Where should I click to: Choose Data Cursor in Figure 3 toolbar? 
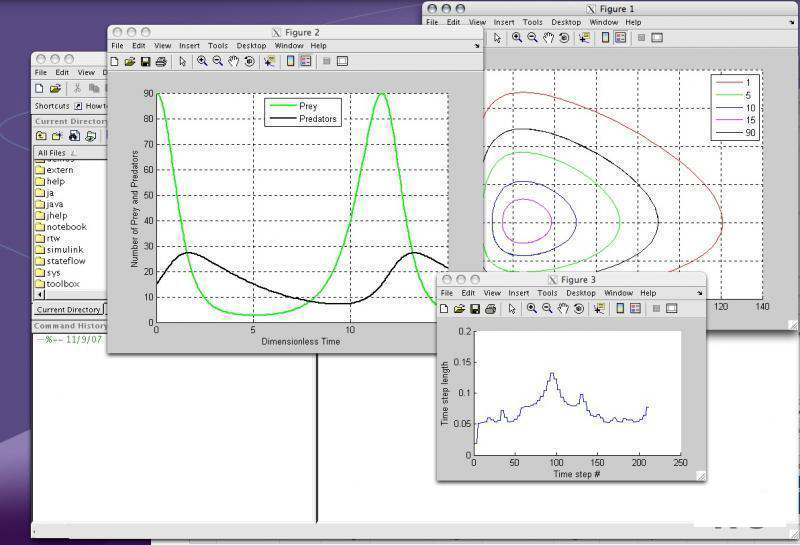point(599,309)
